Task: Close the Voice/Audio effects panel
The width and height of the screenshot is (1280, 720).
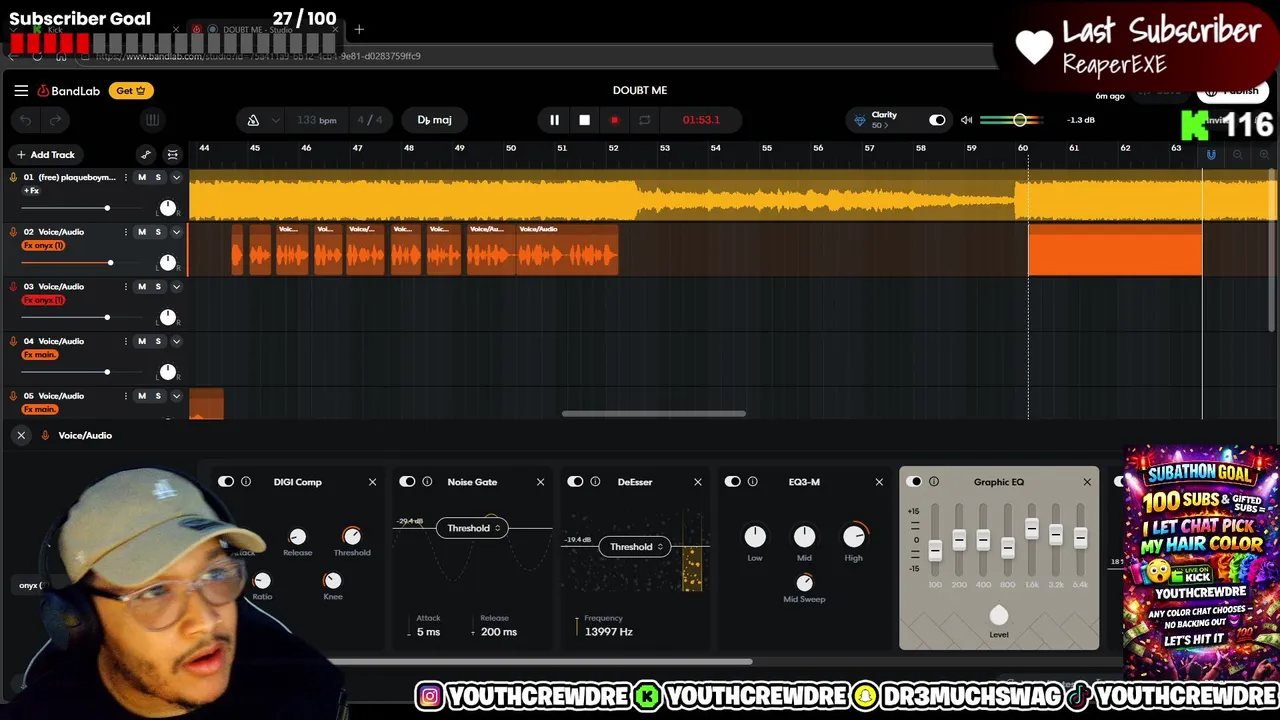Action: (x=21, y=435)
